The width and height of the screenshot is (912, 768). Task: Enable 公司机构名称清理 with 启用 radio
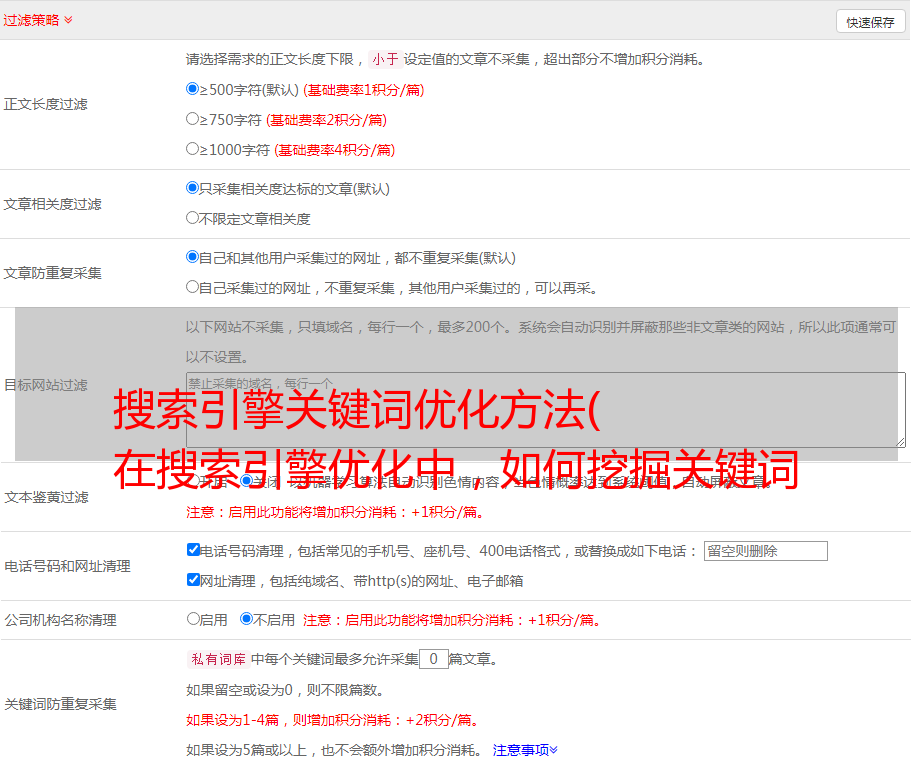[x=194, y=619]
